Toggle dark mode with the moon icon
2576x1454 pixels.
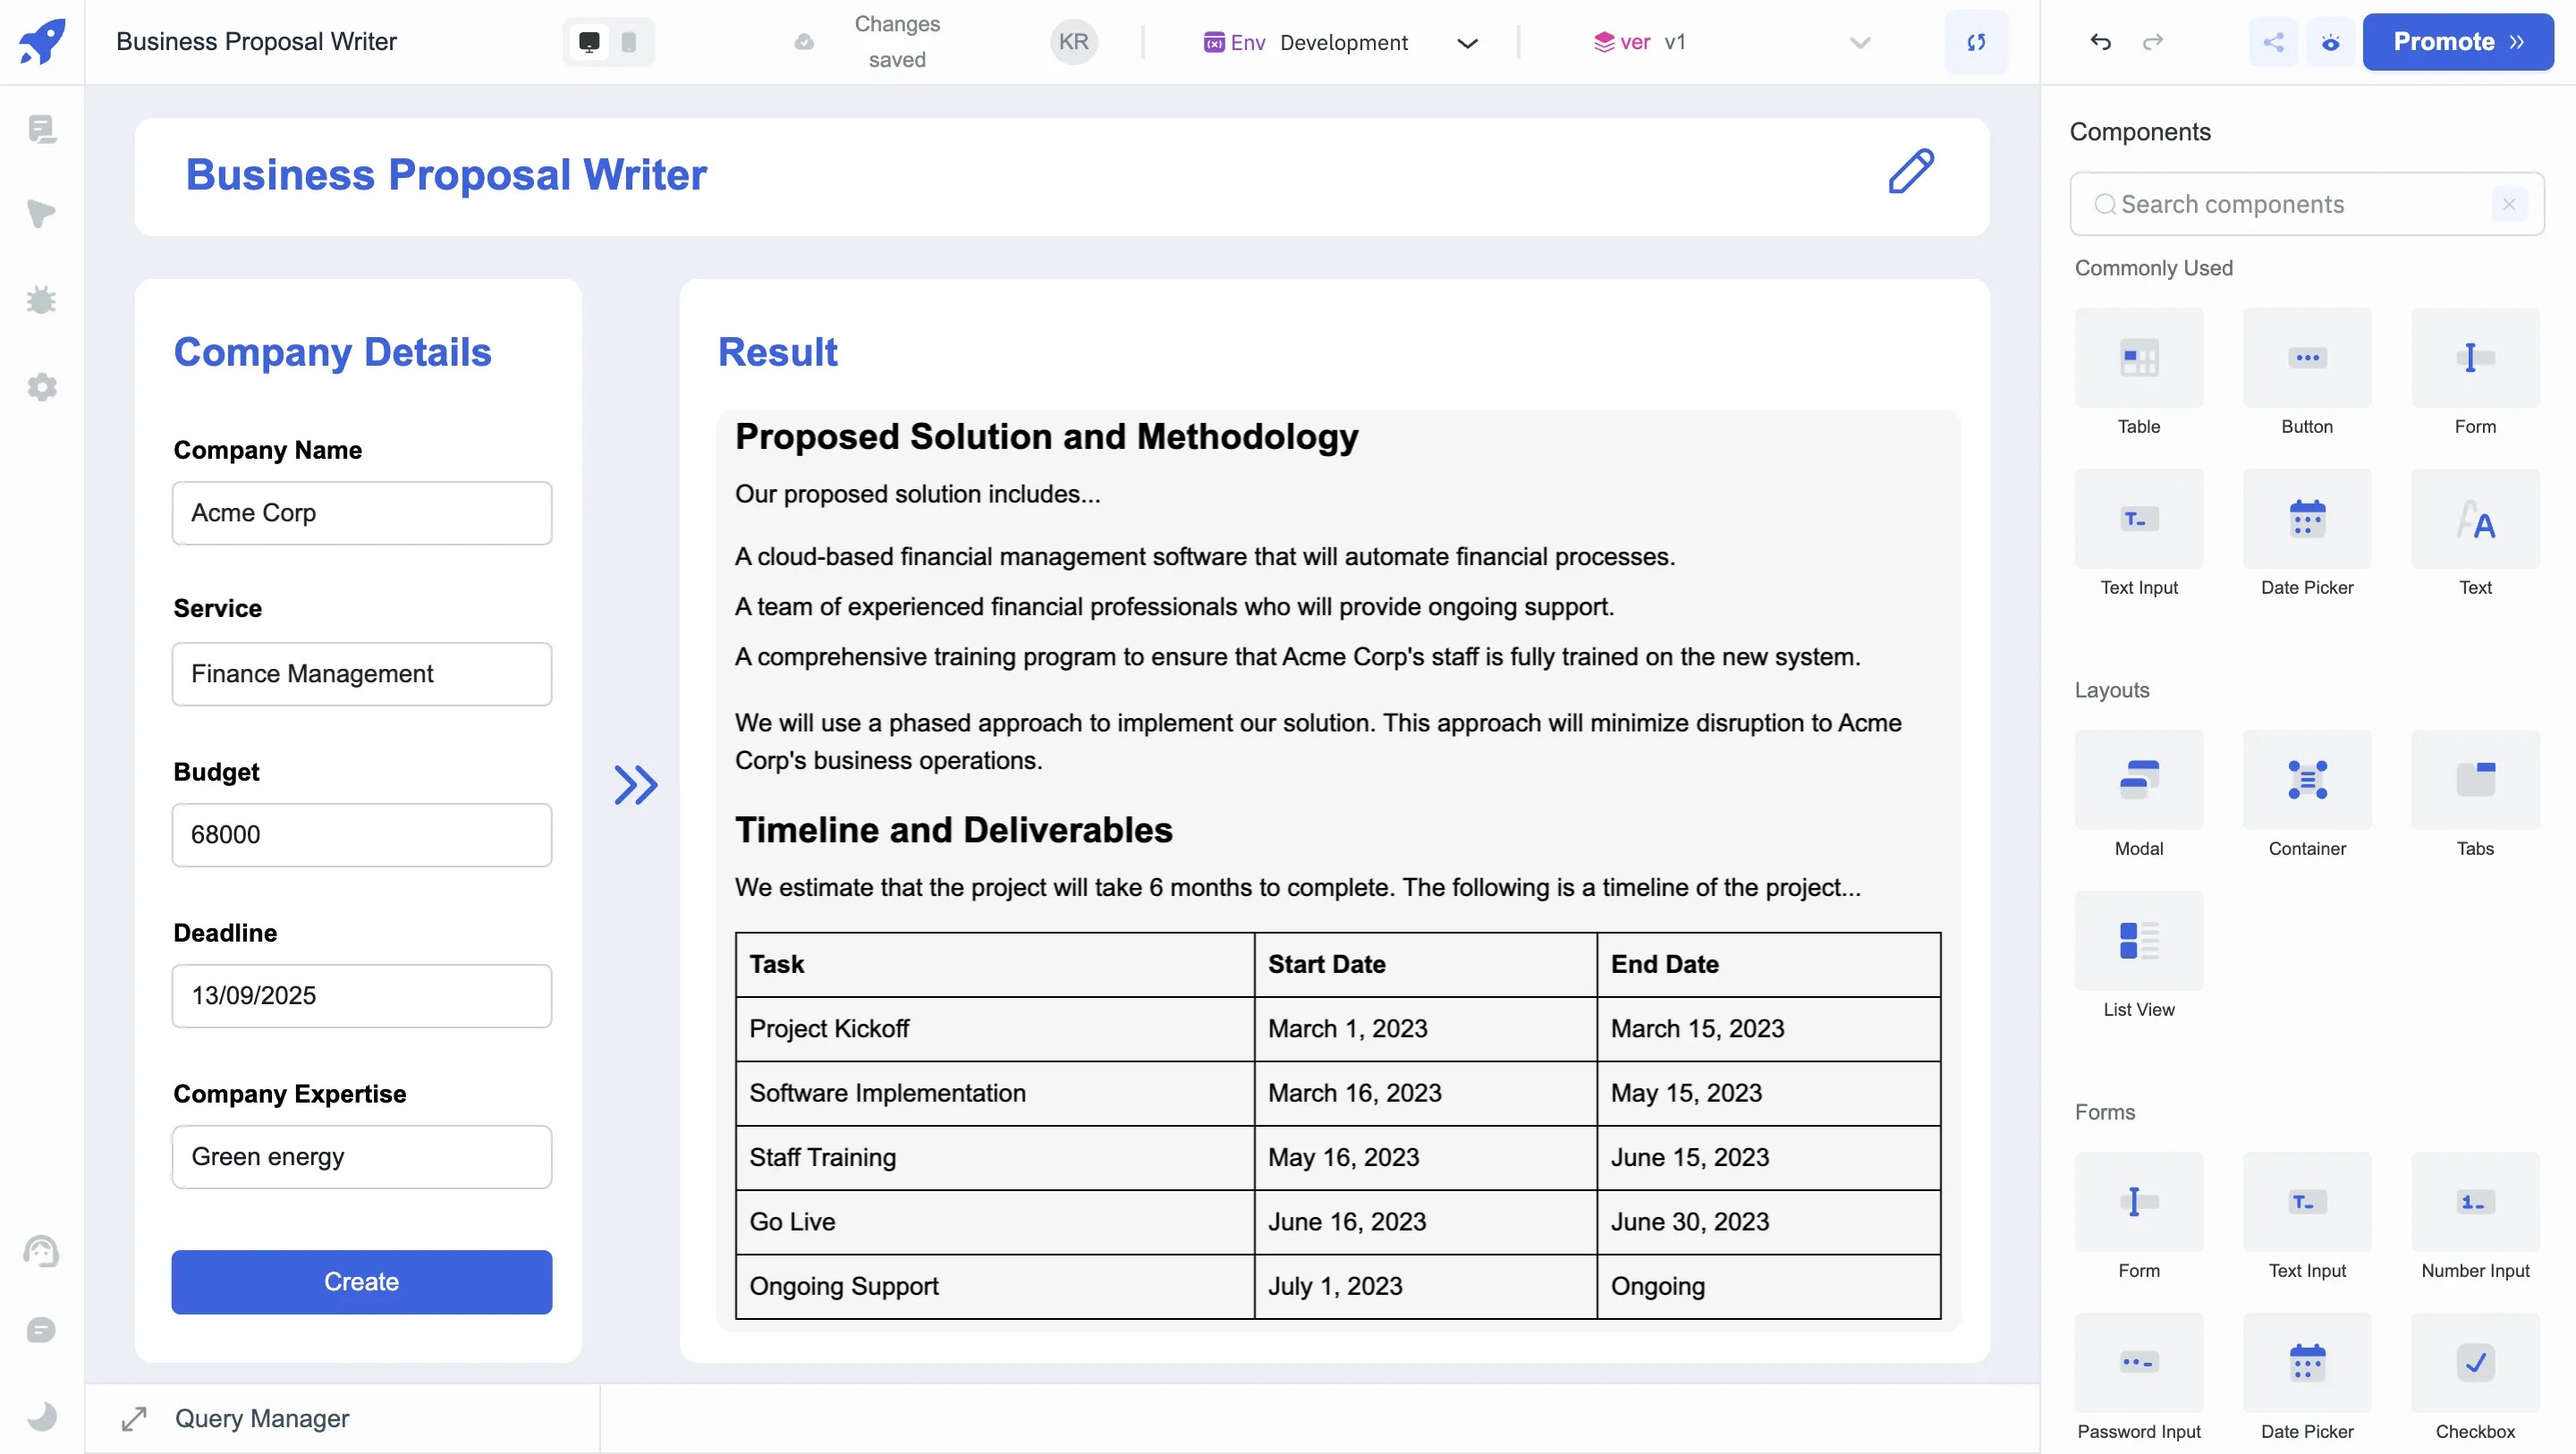pos(42,1416)
